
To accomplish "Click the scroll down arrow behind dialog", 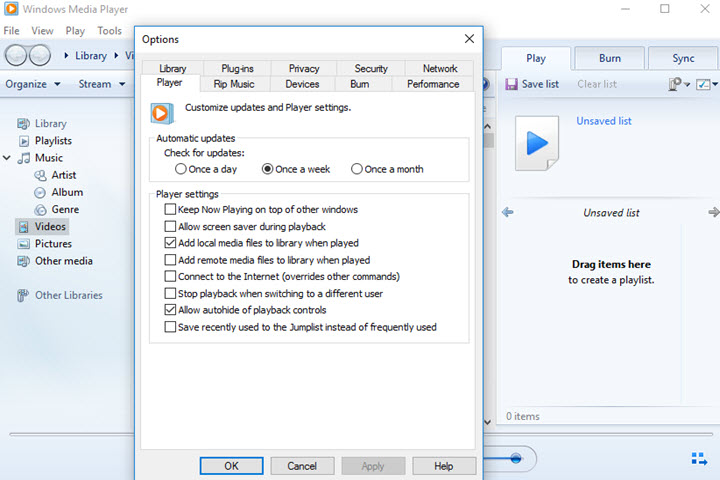I will point(488,422).
